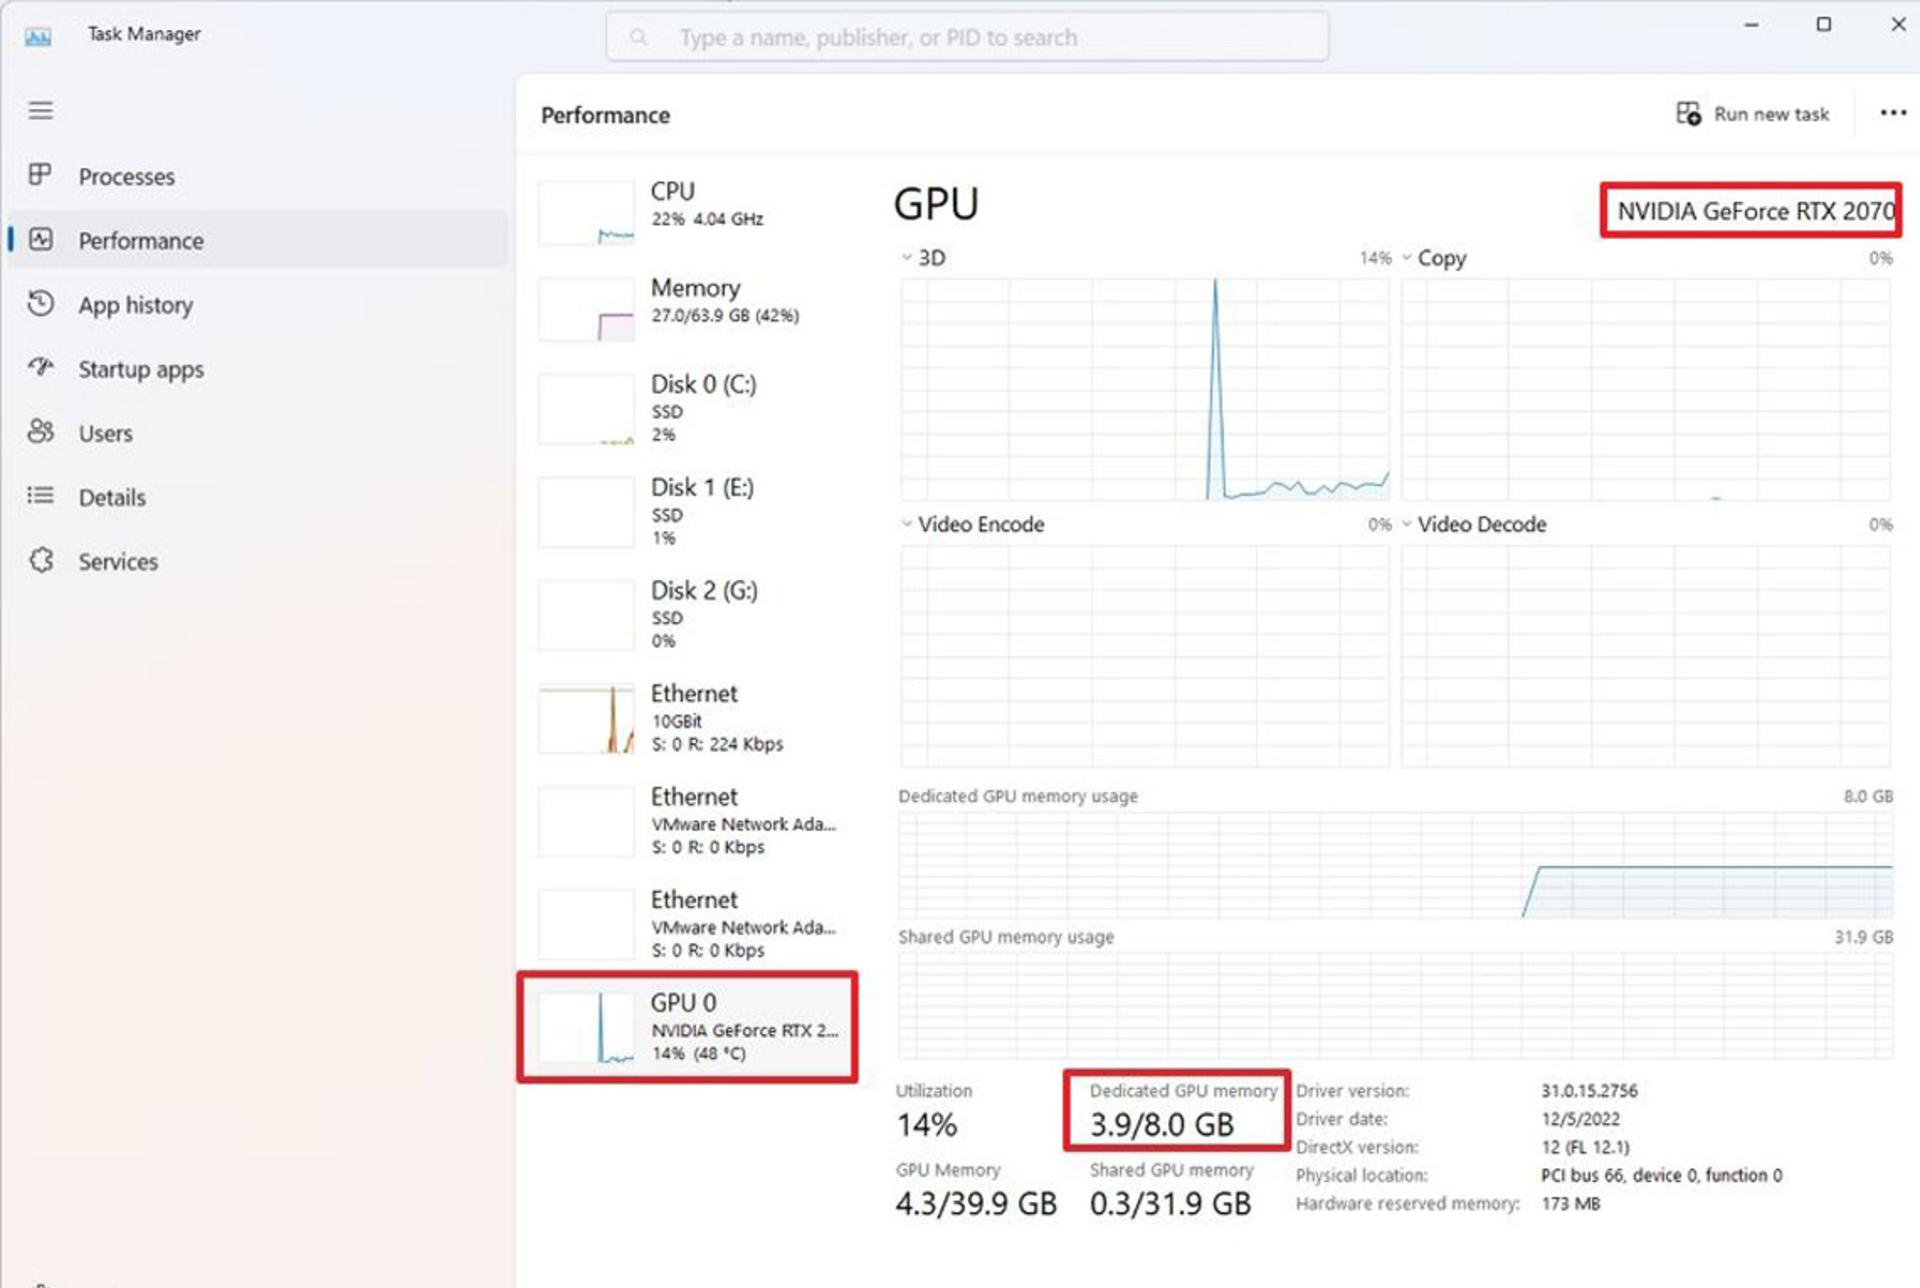The width and height of the screenshot is (1920, 1288).
Task: Click the 3.9/8.0 GB dedicated memory value
Action: (x=1162, y=1124)
